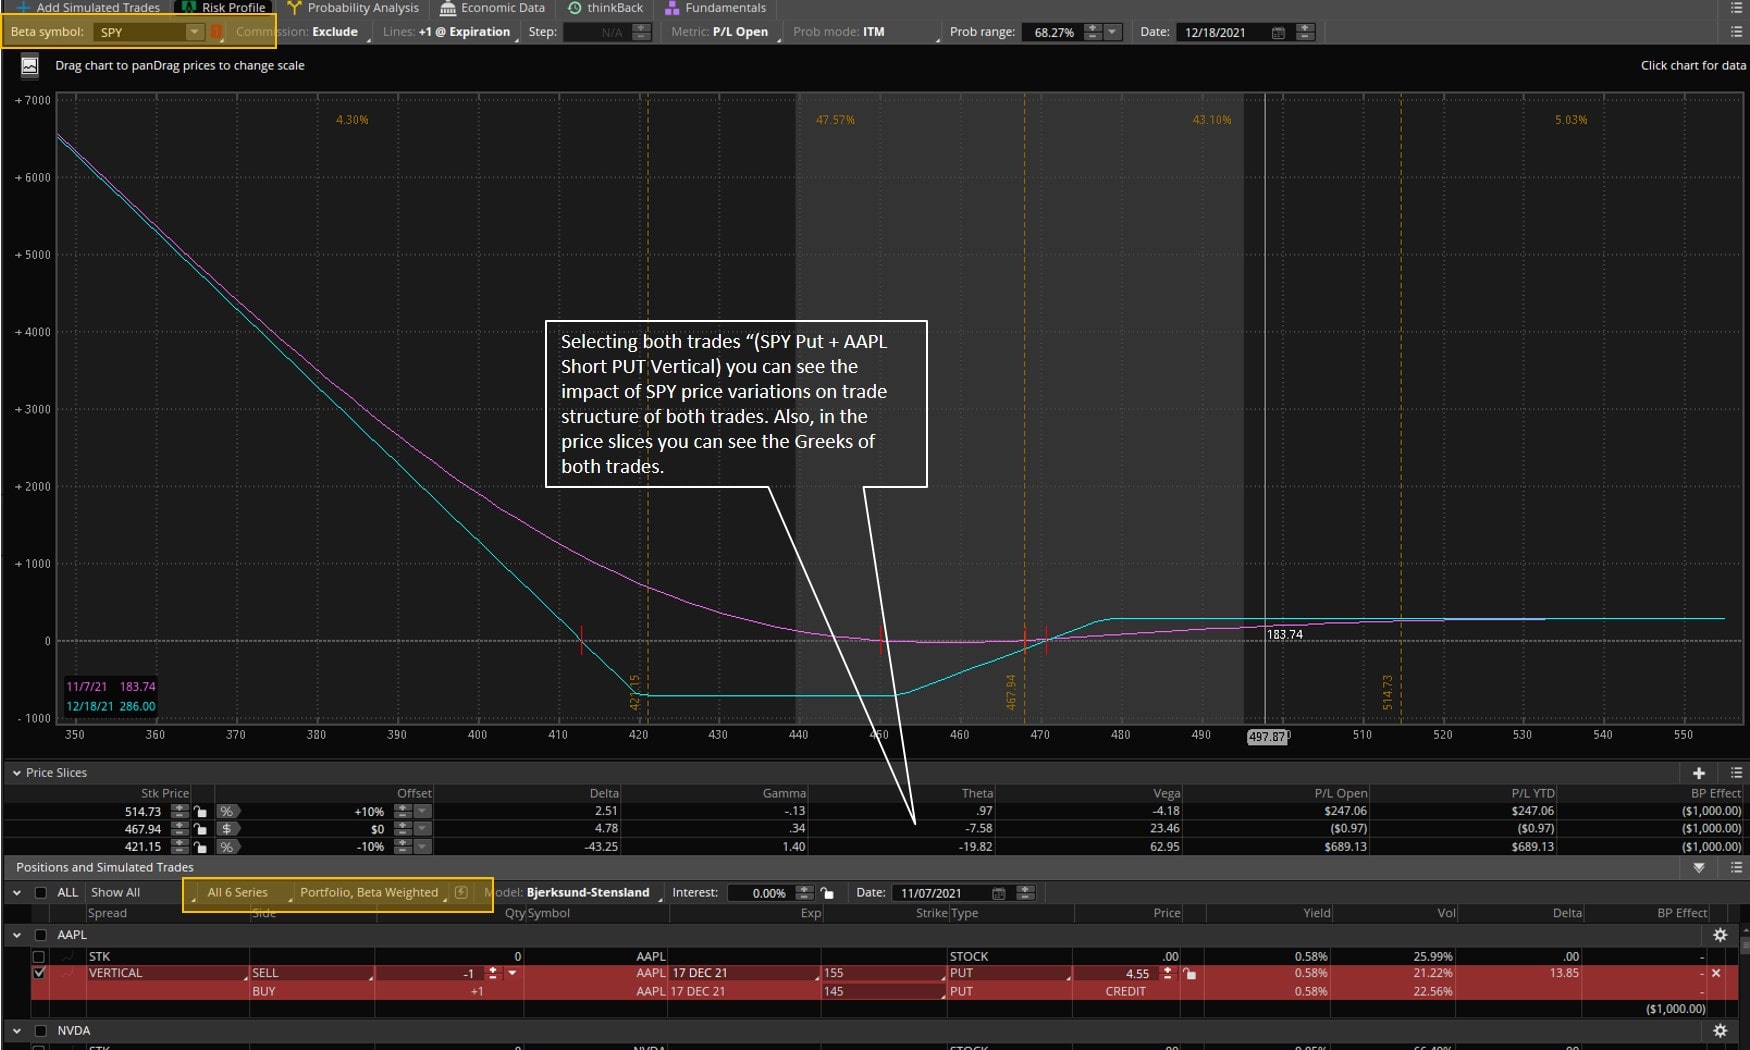
Task: Adjust the Prob range 68.27% stepper
Action: coord(1092,32)
